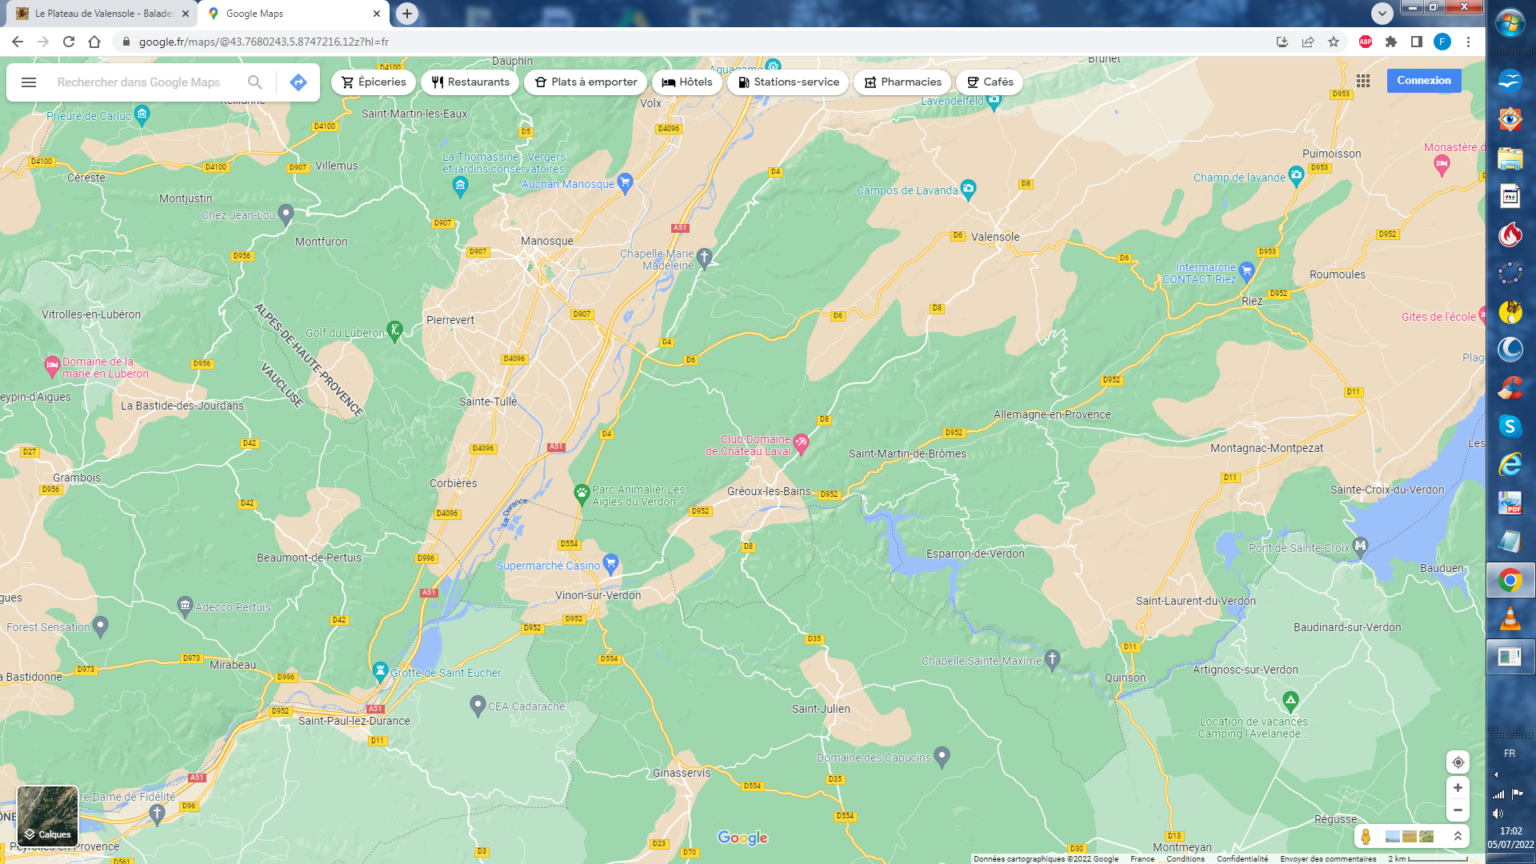
Task: Open the Conditions link in footer
Action: click(1185, 859)
